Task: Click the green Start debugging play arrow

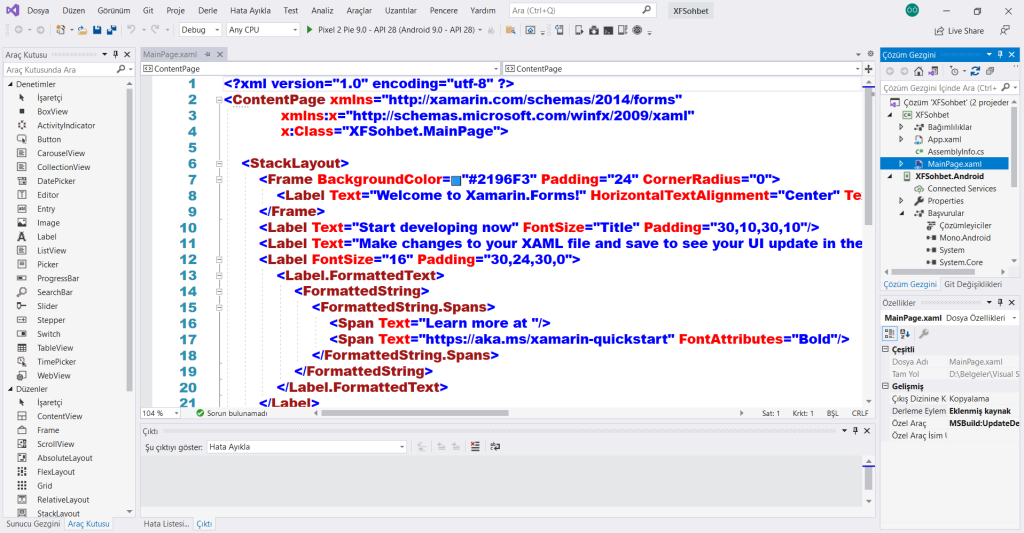Action: coord(309,30)
